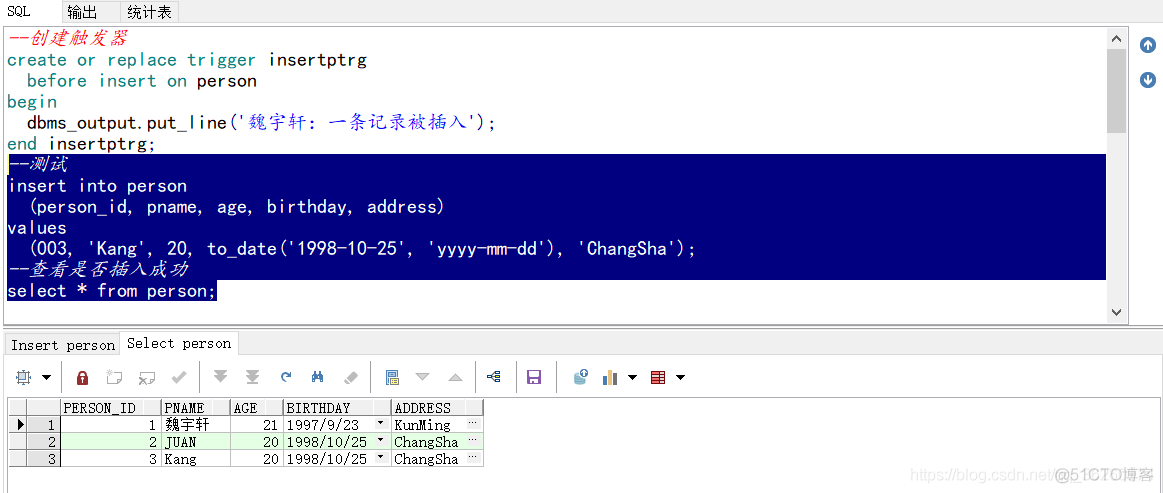The width and height of the screenshot is (1163, 493).
Task: Click the editor scrollbar down arrow
Action: 1116,313
